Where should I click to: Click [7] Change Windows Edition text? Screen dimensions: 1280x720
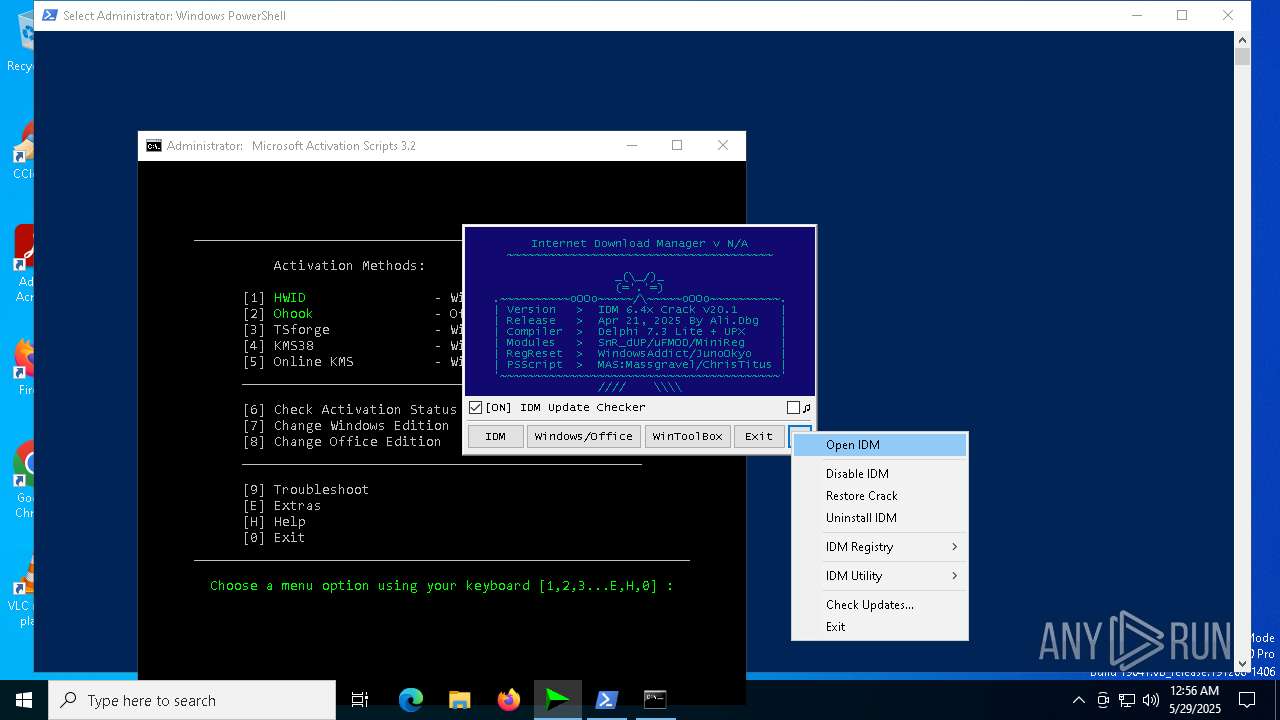[x=346, y=426]
